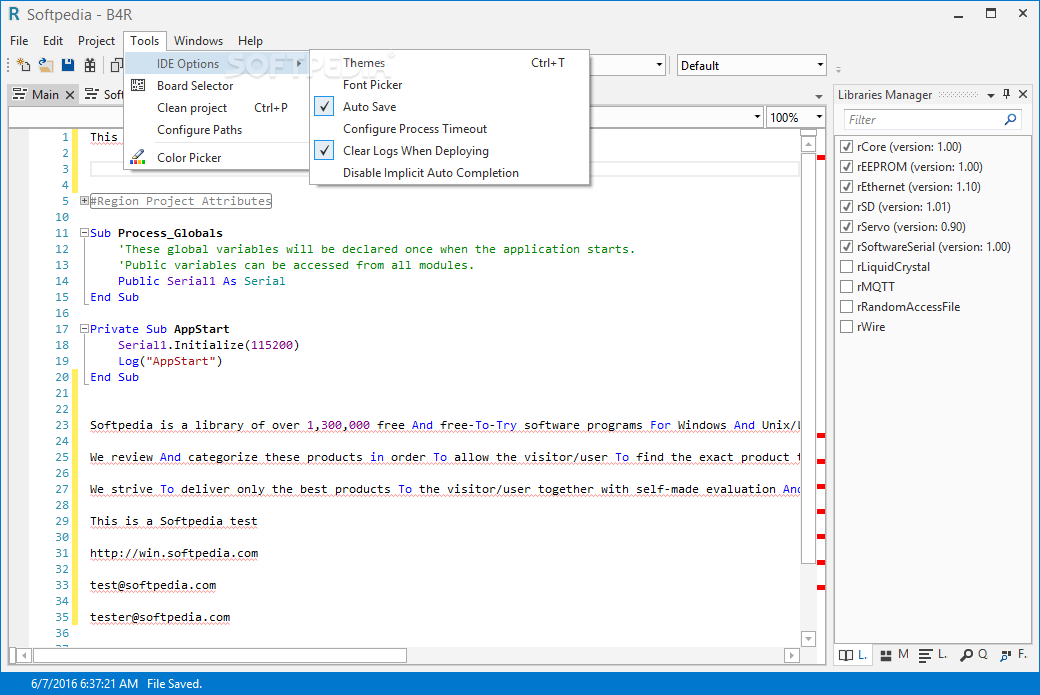
Task: Pin the Libraries Manager panel
Action: click(1006, 94)
